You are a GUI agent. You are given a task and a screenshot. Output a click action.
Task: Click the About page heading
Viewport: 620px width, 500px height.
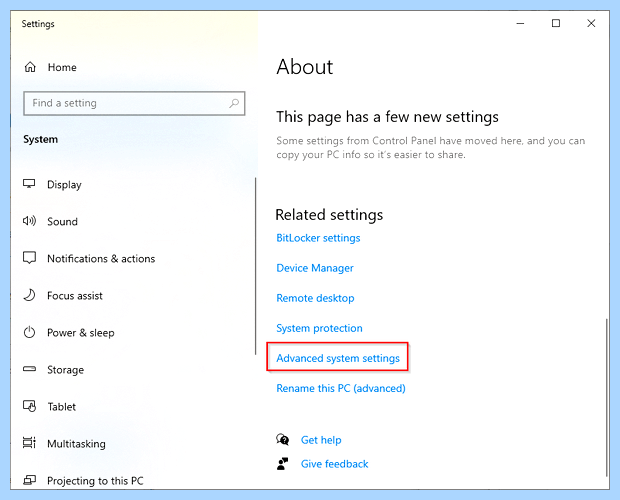[x=305, y=67]
